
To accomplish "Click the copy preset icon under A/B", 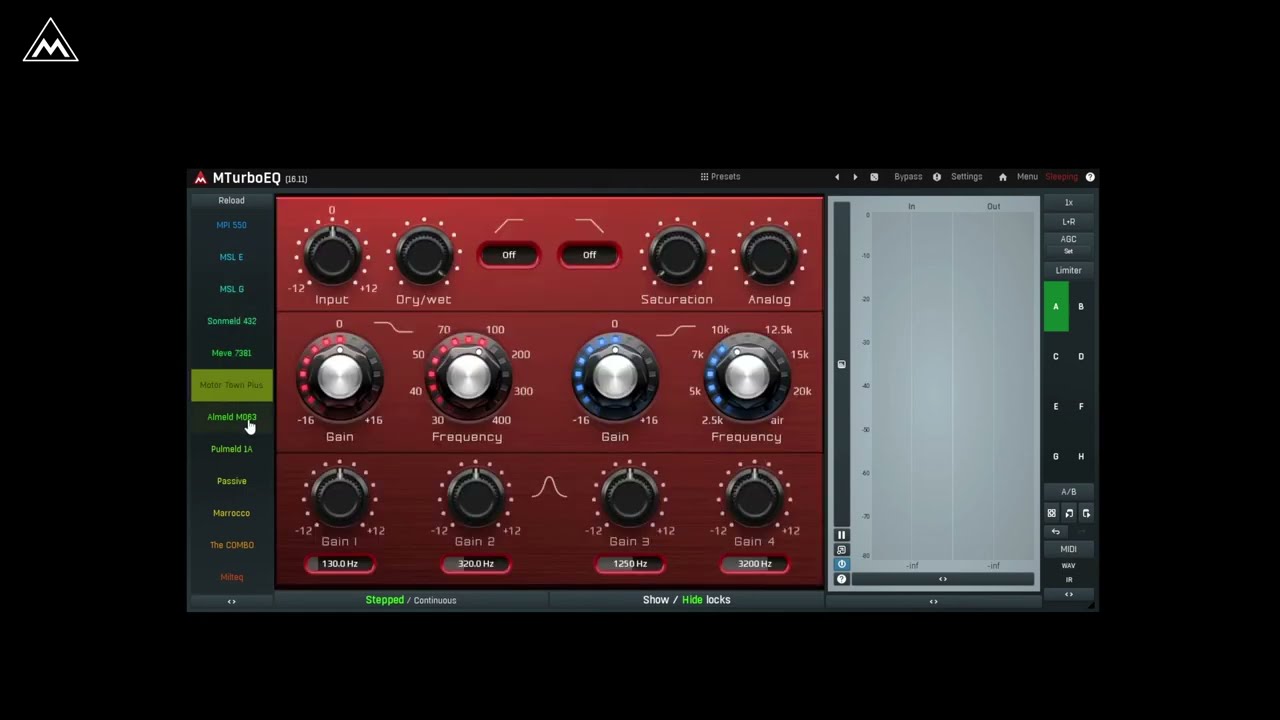I will tap(1069, 513).
